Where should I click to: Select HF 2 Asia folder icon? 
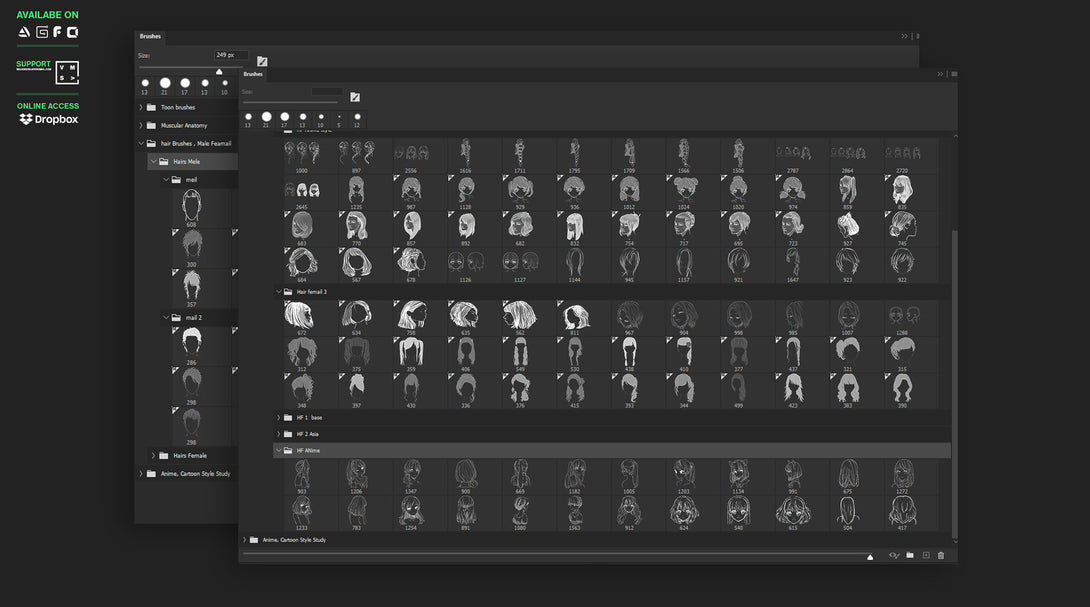coord(288,434)
